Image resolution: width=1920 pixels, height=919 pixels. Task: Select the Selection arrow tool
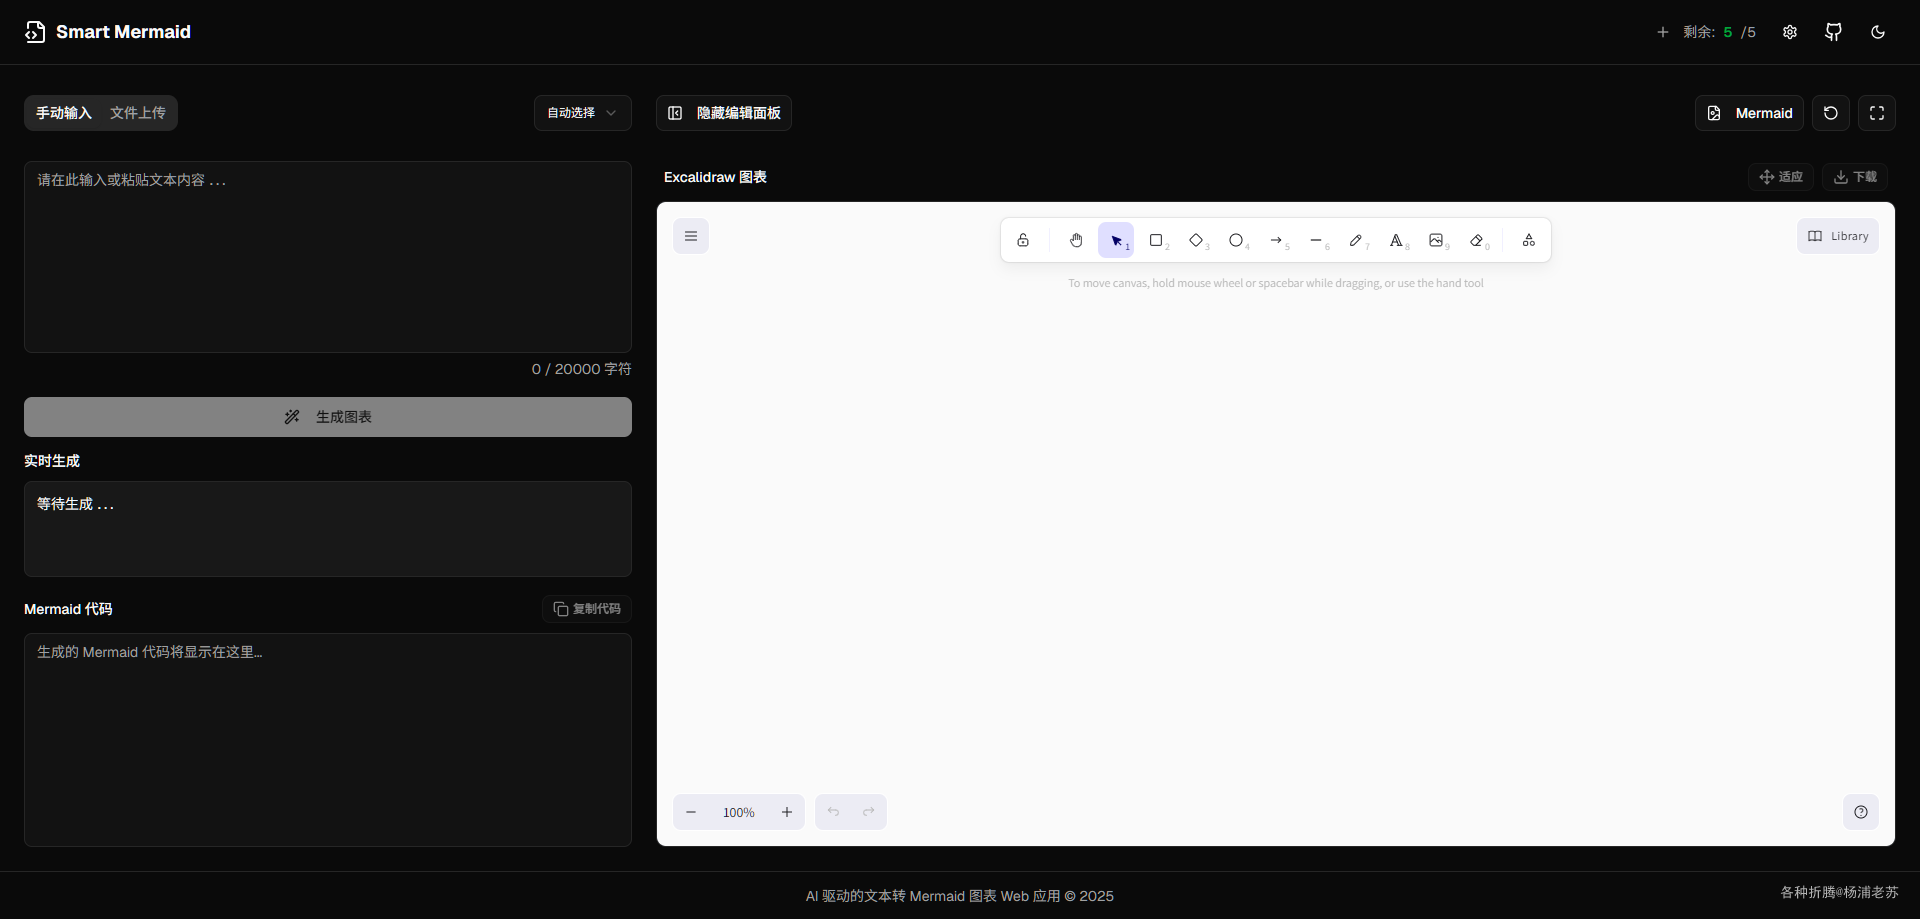pyautogui.click(x=1116, y=240)
